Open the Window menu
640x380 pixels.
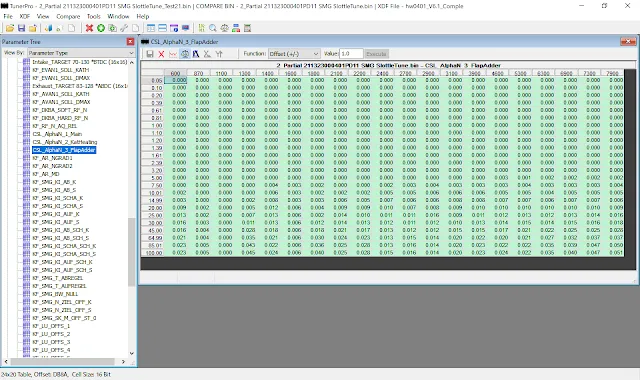[x=118, y=16]
